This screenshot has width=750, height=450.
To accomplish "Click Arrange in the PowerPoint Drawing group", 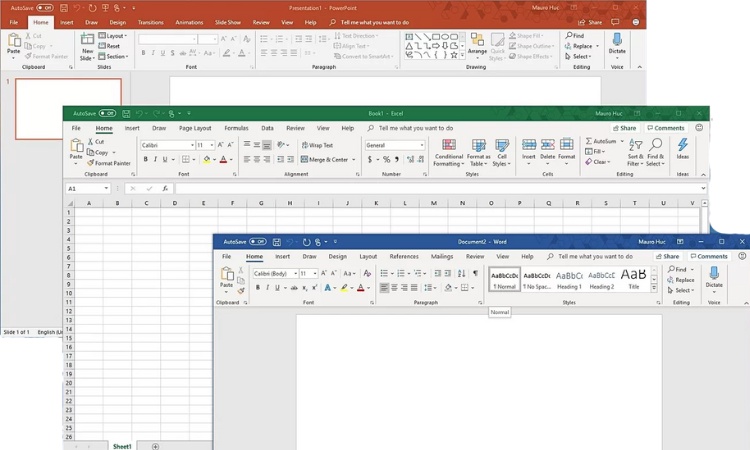I will pos(477,44).
